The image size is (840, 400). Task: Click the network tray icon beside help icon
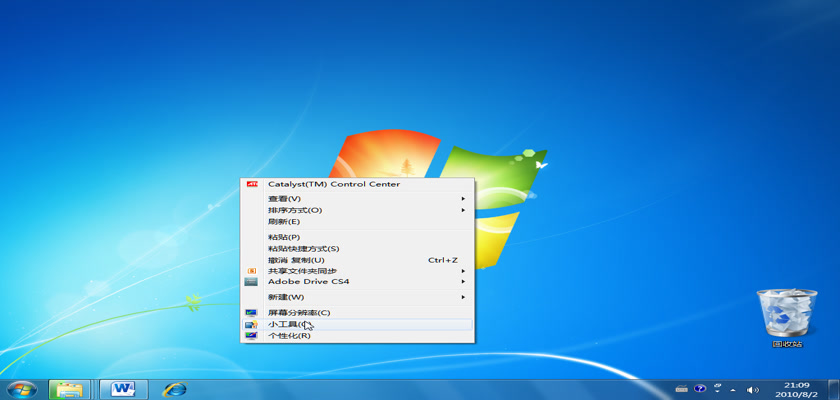coord(718,389)
